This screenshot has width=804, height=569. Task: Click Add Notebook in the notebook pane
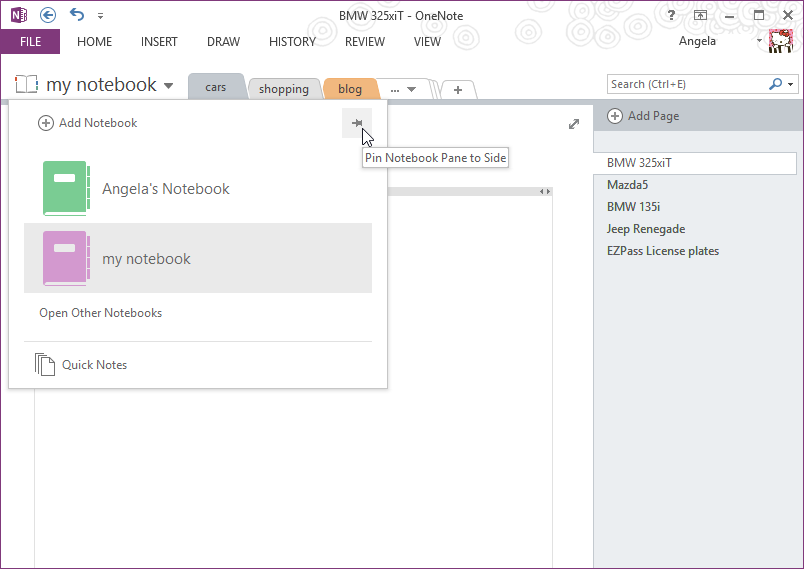(x=88, y=123)
